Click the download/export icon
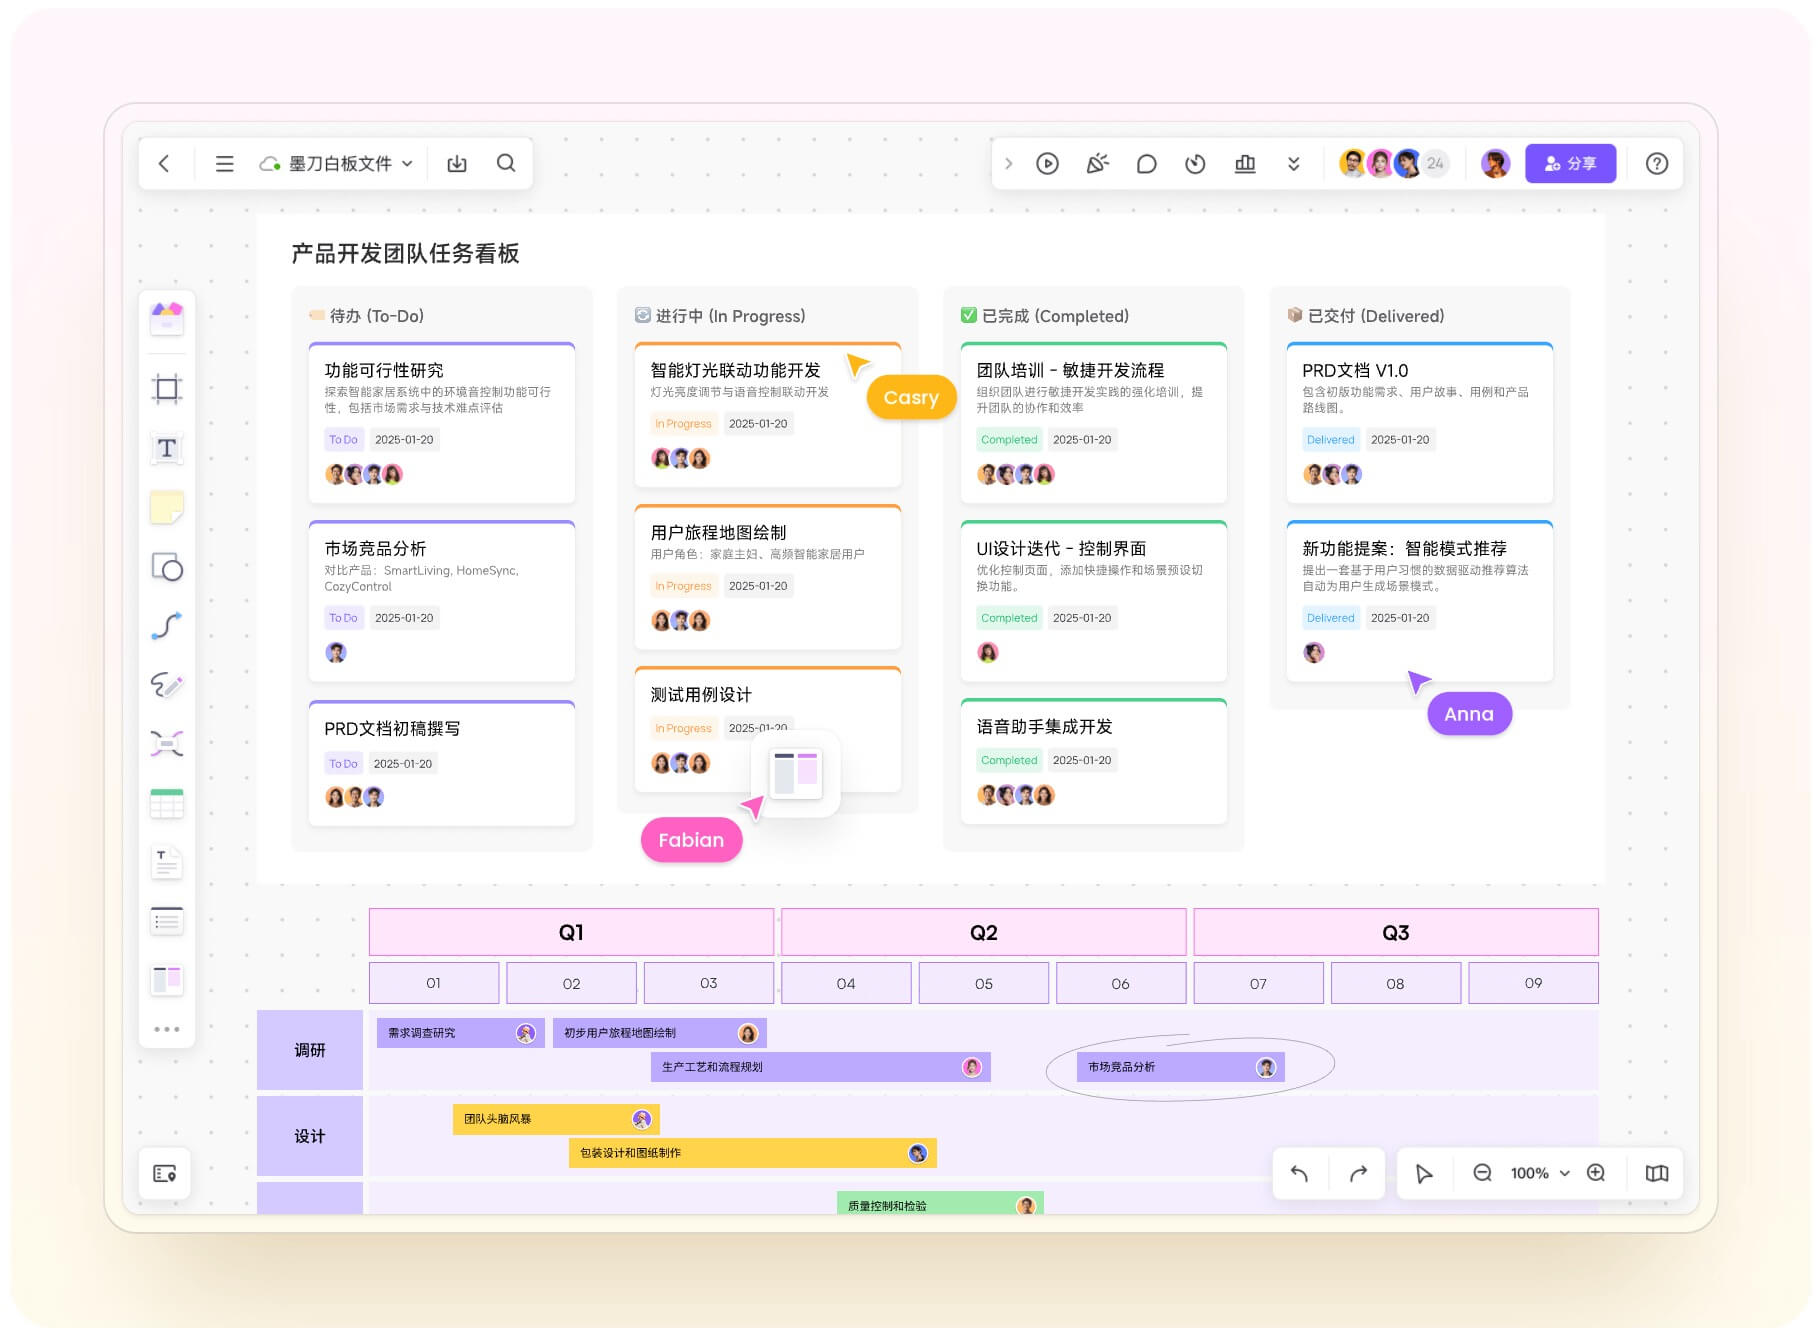 coord(457,163)
